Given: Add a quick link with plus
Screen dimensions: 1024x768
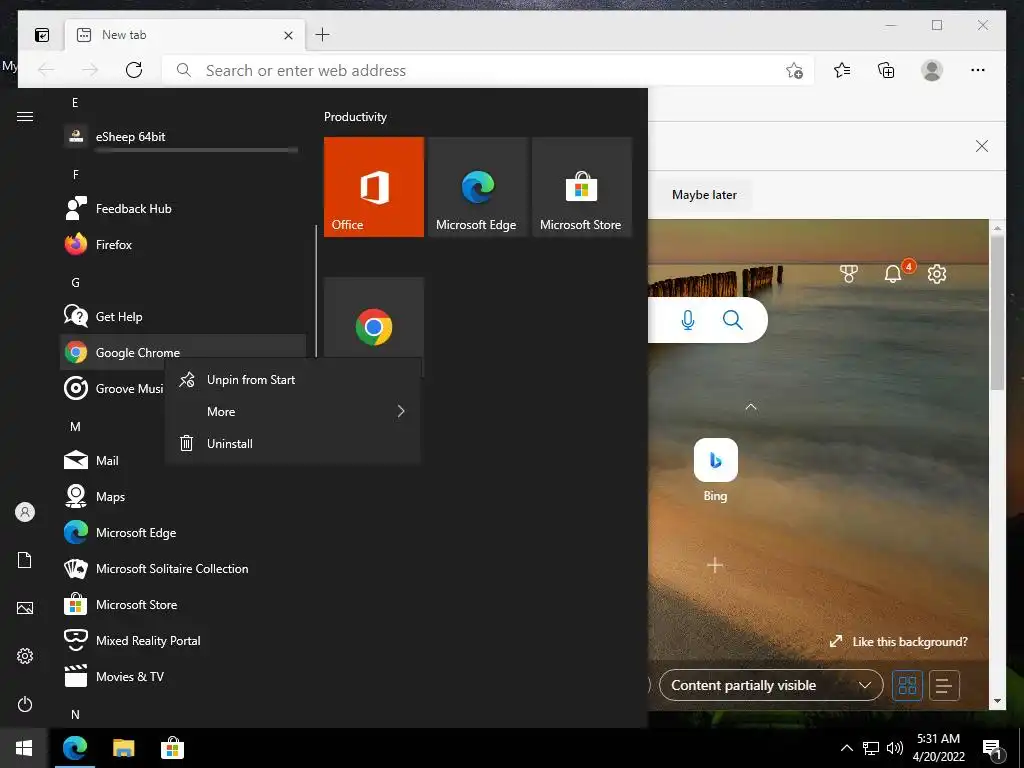Looking at the screenshot, I should pos(715,565).
